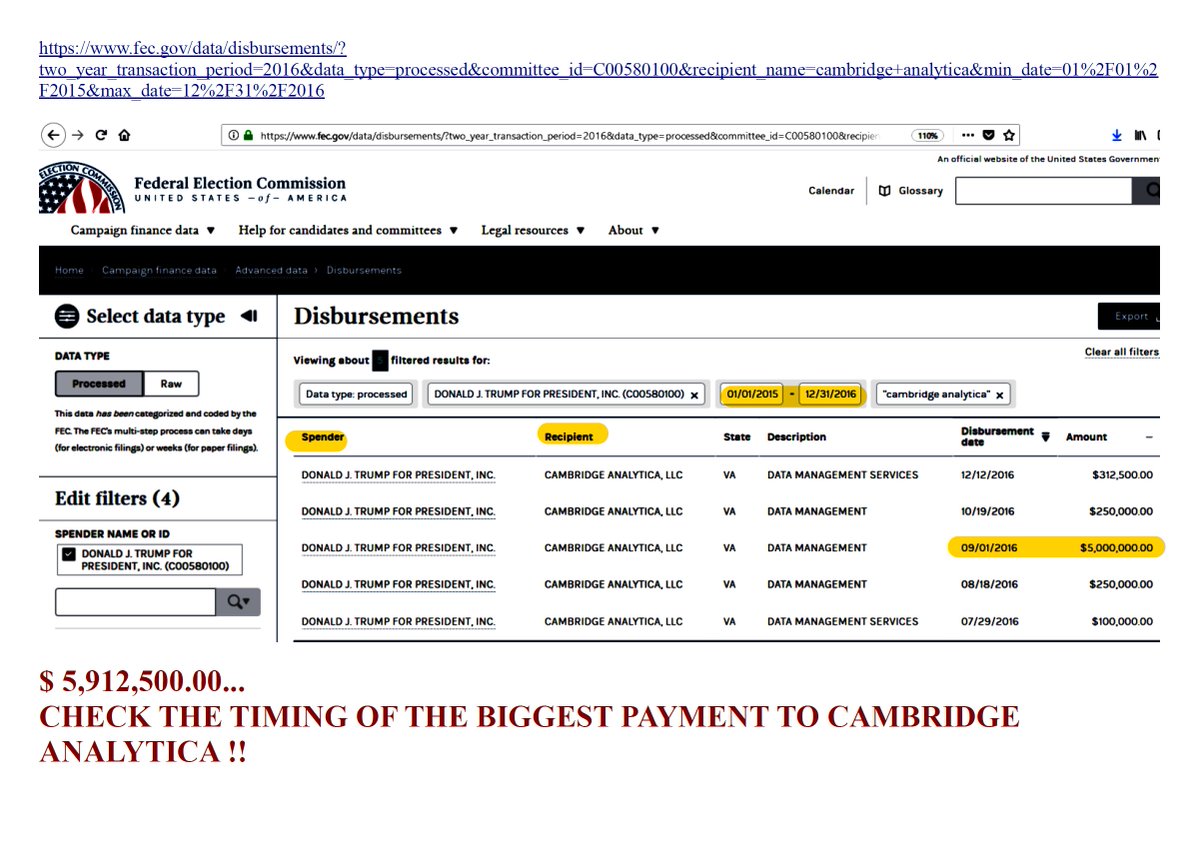Open the browser downloads arrow icon
This screenshot has height=843, width=1200.
click(1117, 135)
